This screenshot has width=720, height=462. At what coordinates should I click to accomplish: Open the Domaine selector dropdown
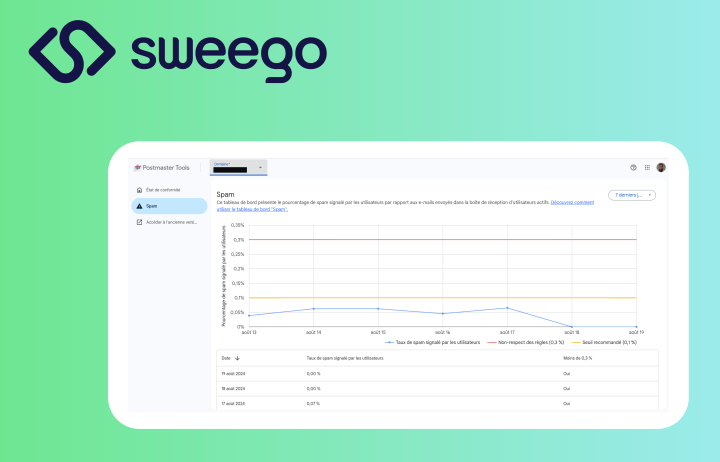(x=238, y=167)
